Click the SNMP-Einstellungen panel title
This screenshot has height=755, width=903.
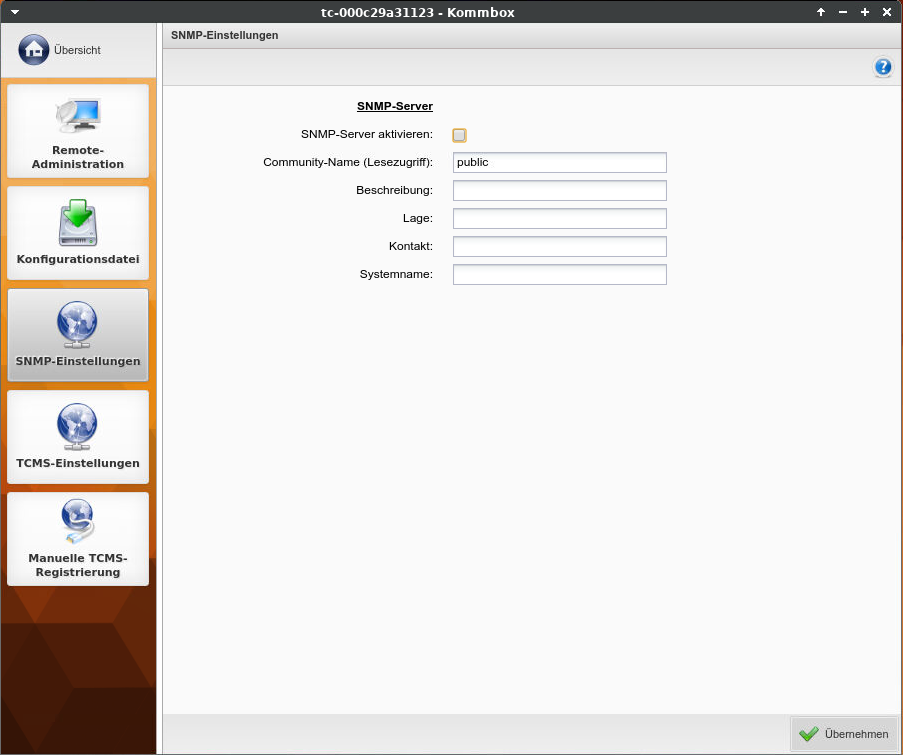225,35
